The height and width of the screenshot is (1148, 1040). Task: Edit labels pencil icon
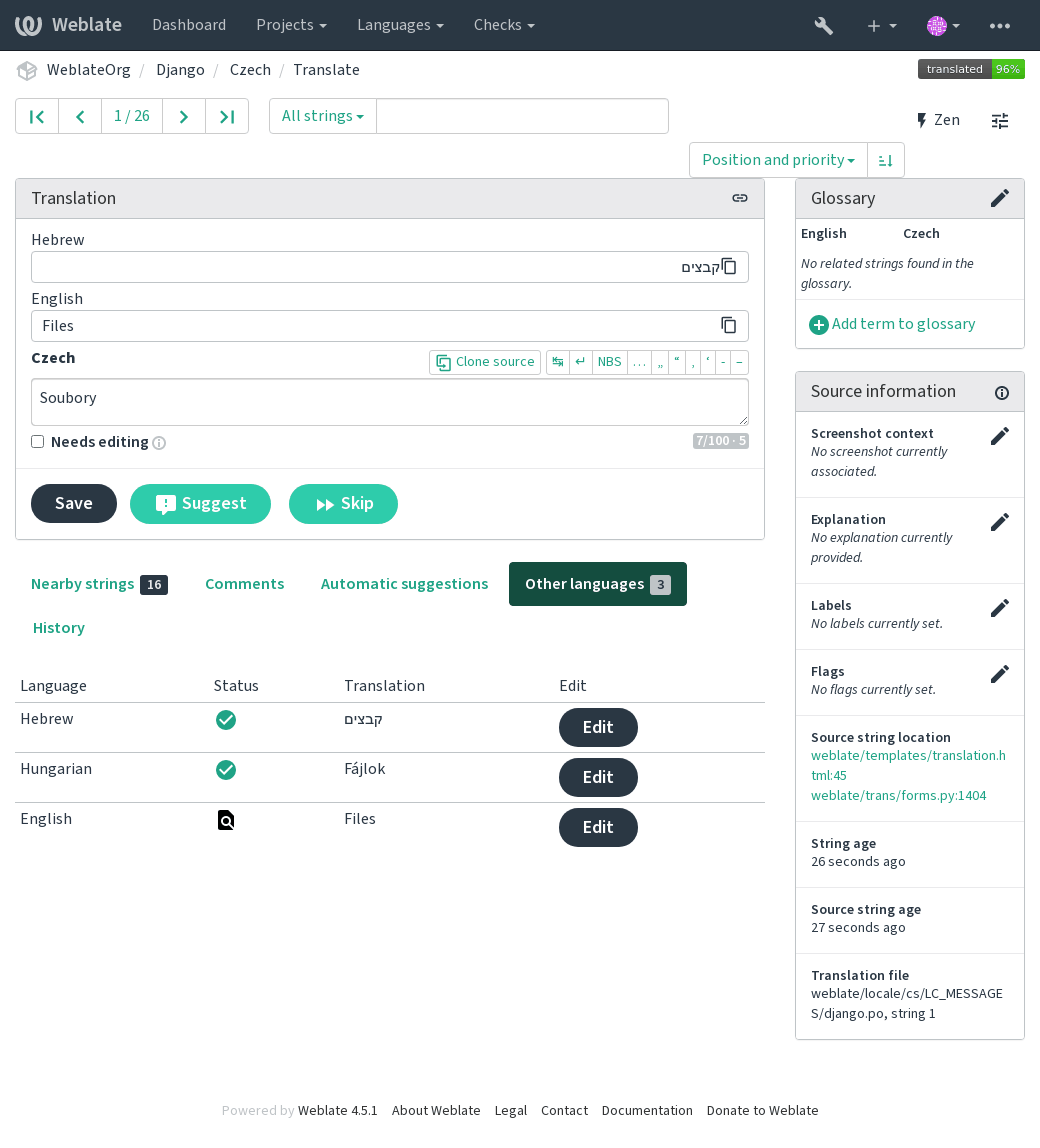point(1000,608)
